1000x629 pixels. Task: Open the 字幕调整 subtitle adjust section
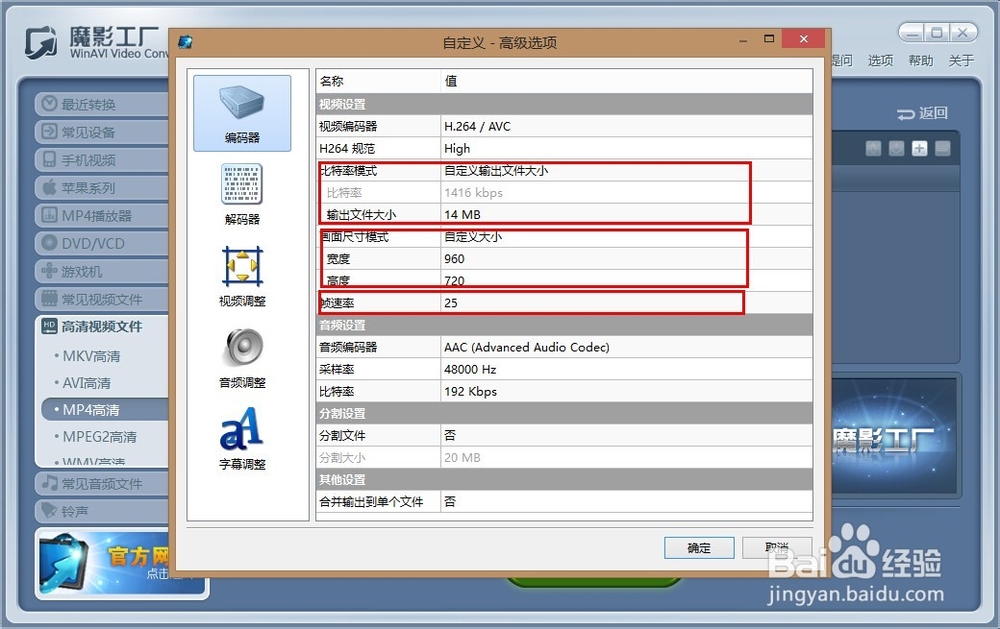242,439
